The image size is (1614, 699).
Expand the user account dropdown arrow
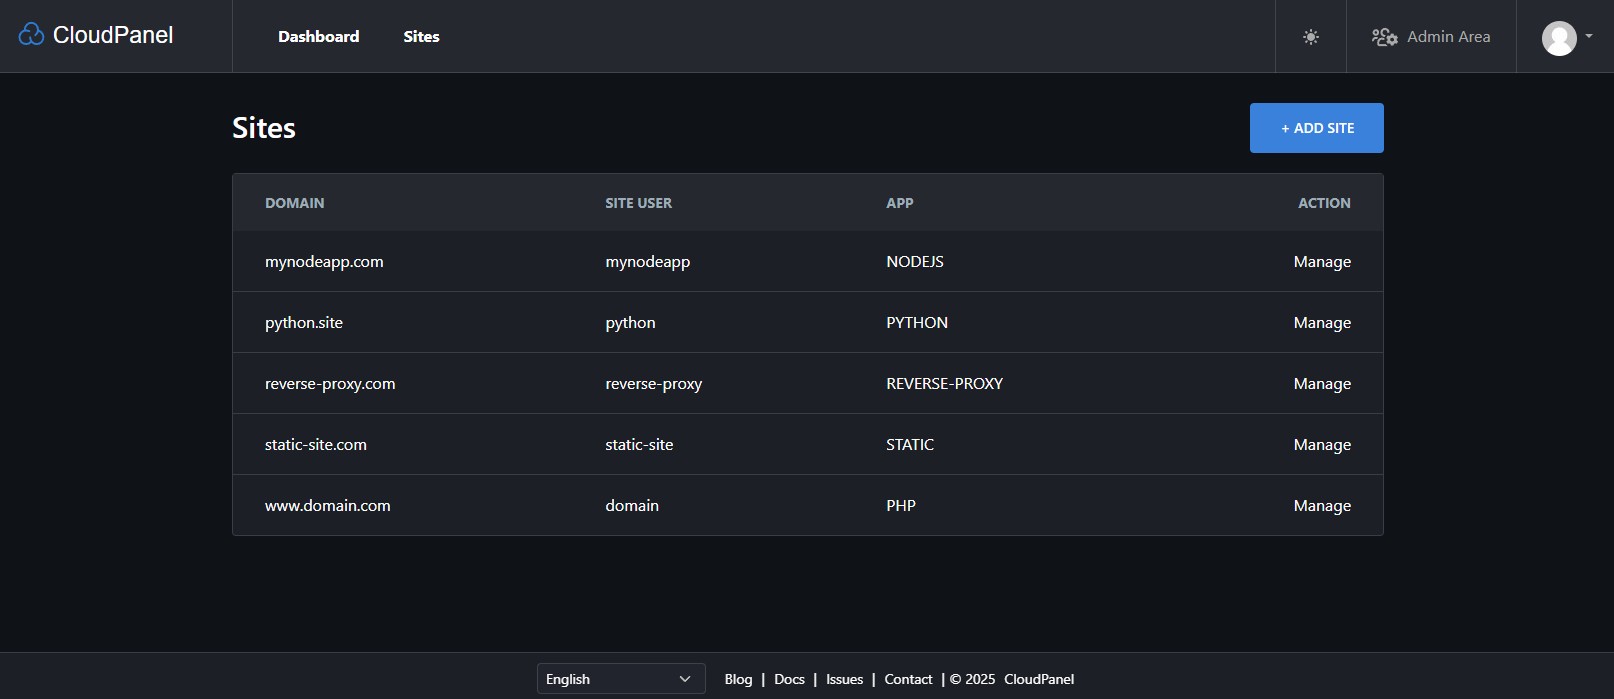coord(1589,37)
